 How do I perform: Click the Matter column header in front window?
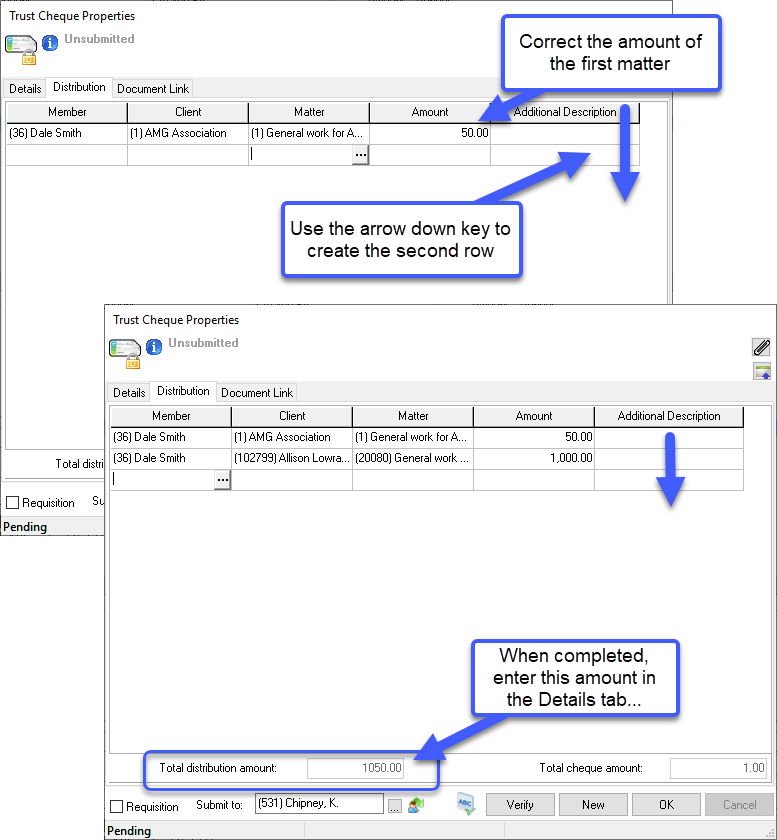pos(413,416)
